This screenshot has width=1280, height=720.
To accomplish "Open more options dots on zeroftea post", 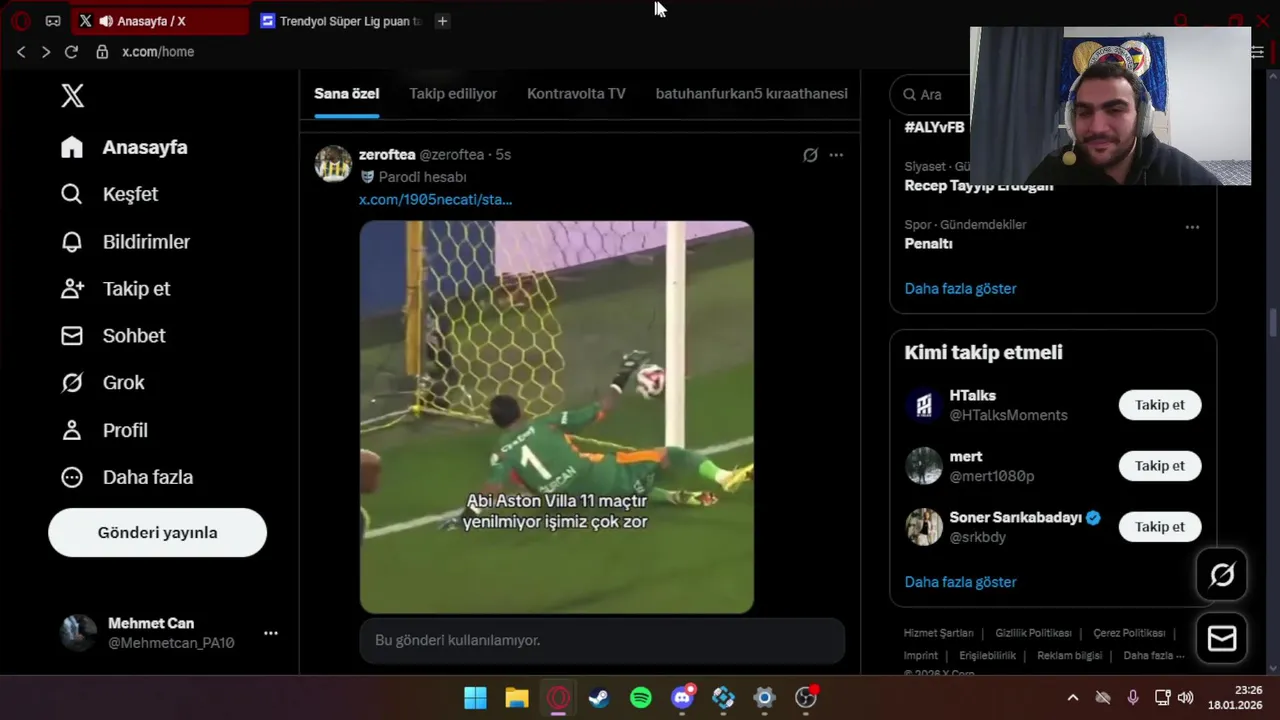I will 836,155.
